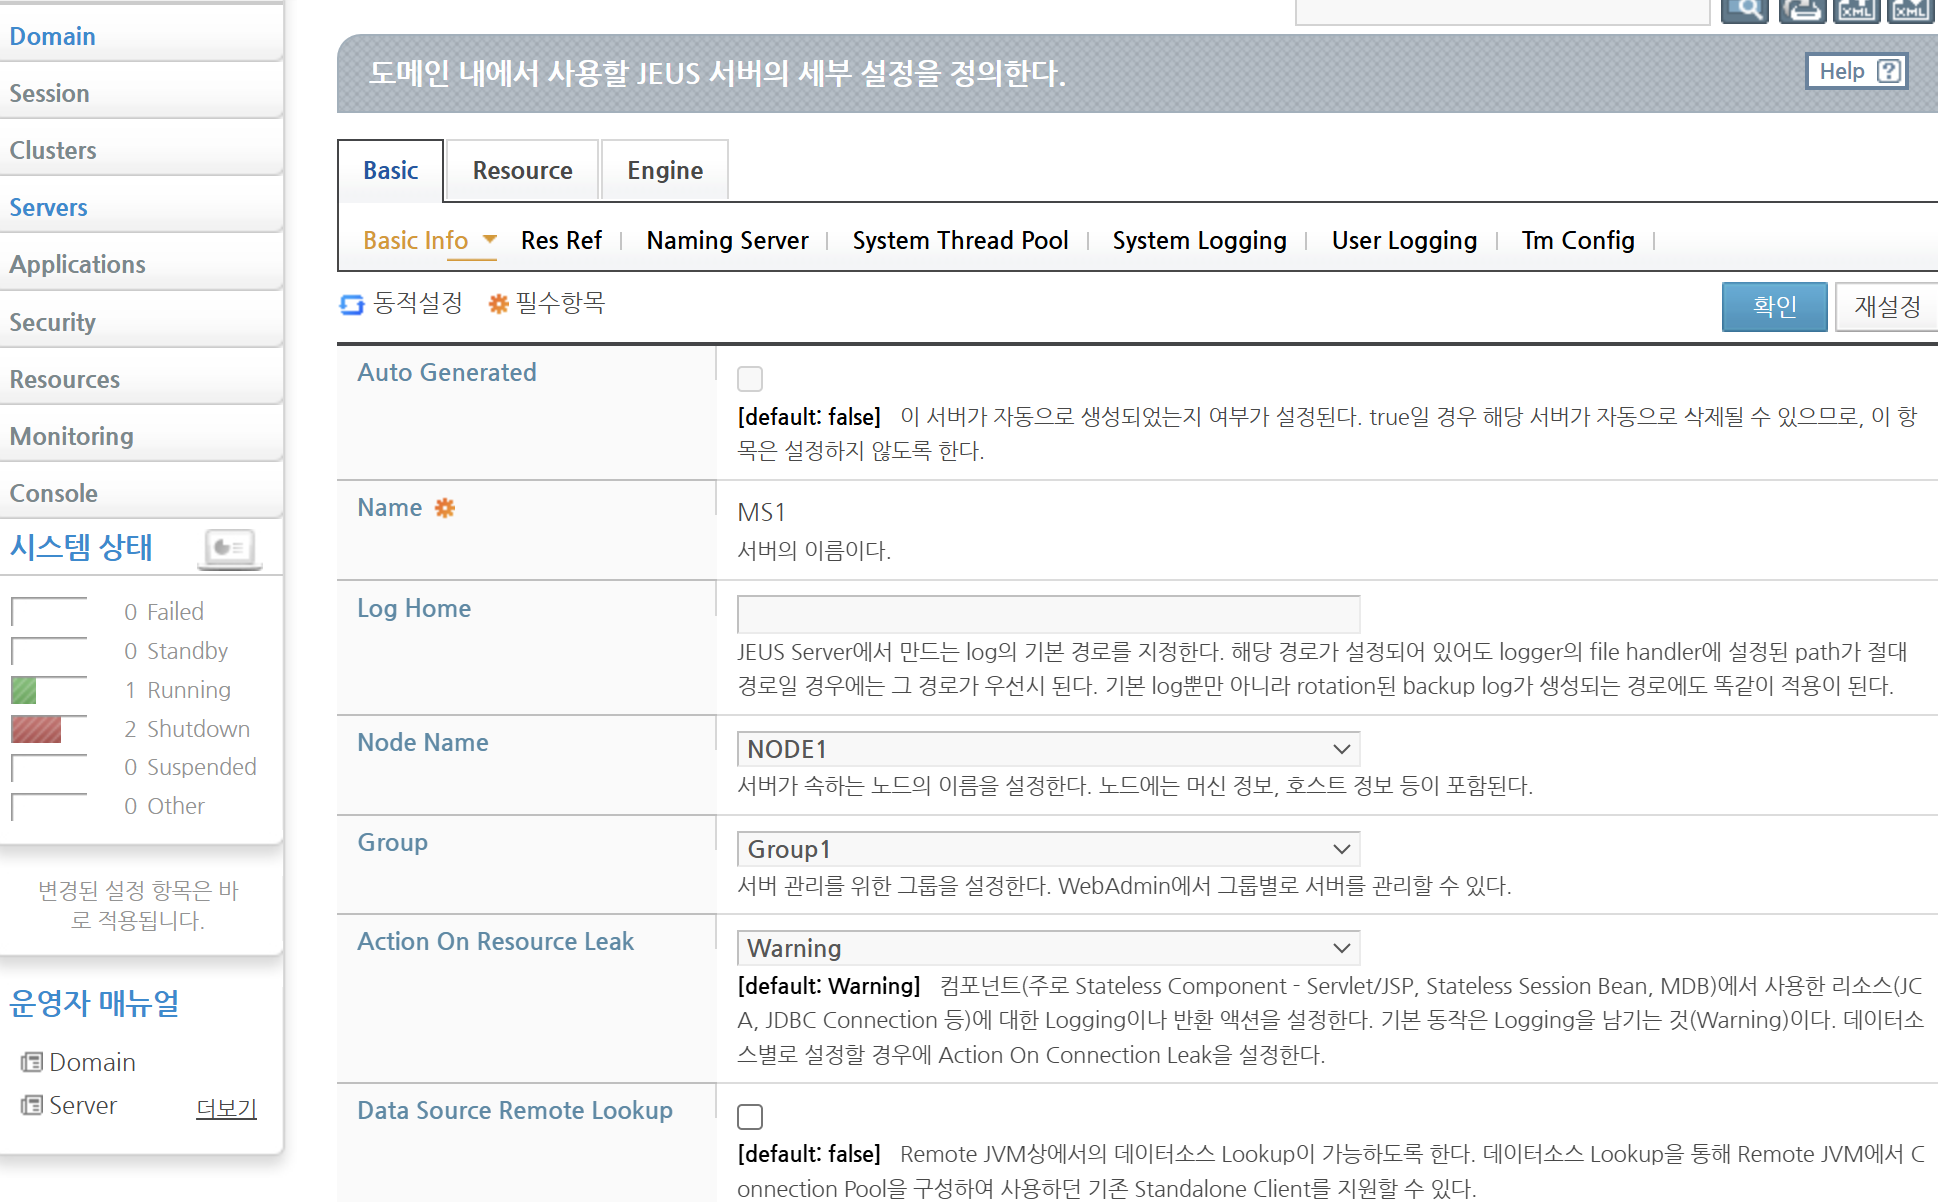Open the System Thread Pool section
This screenshot has width=1938, height=1202.
coord(960,241)
